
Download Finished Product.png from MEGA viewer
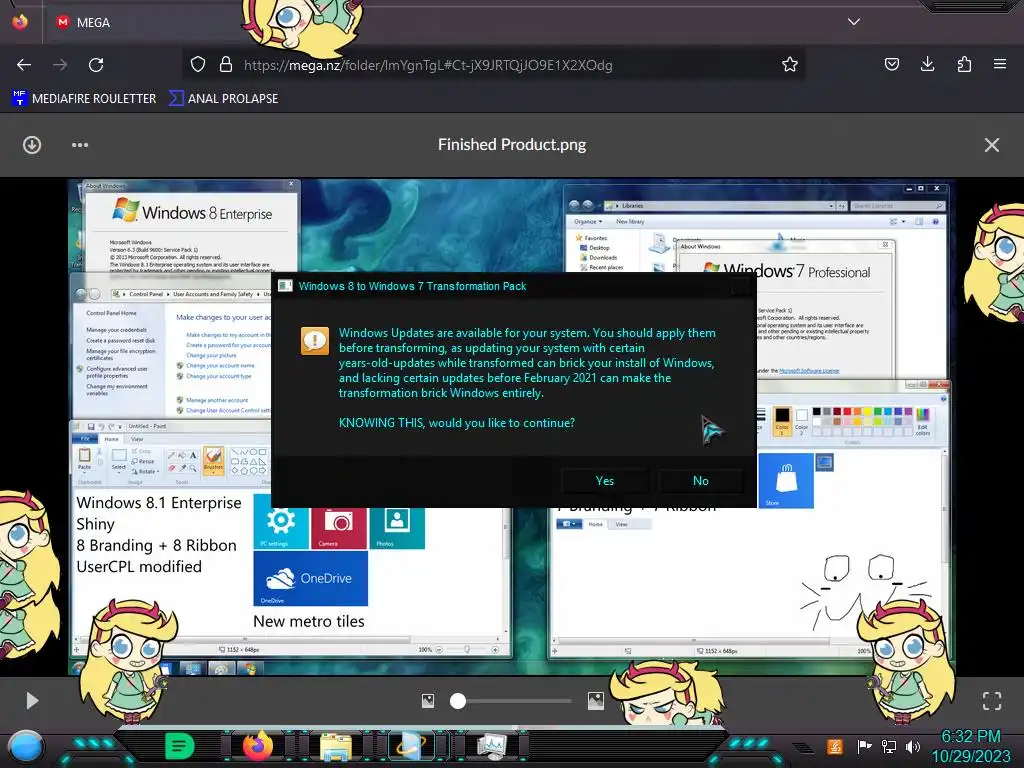31,145
